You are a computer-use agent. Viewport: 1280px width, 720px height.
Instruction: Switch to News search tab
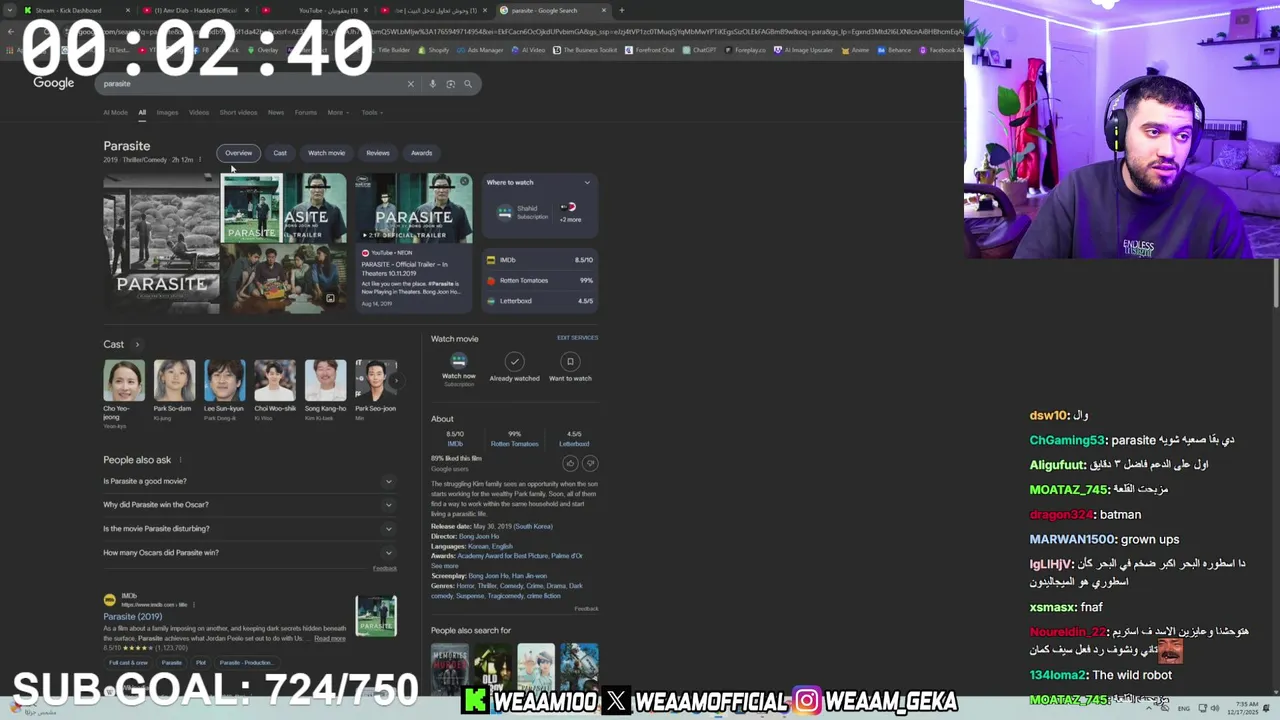(x=276, y=112)
